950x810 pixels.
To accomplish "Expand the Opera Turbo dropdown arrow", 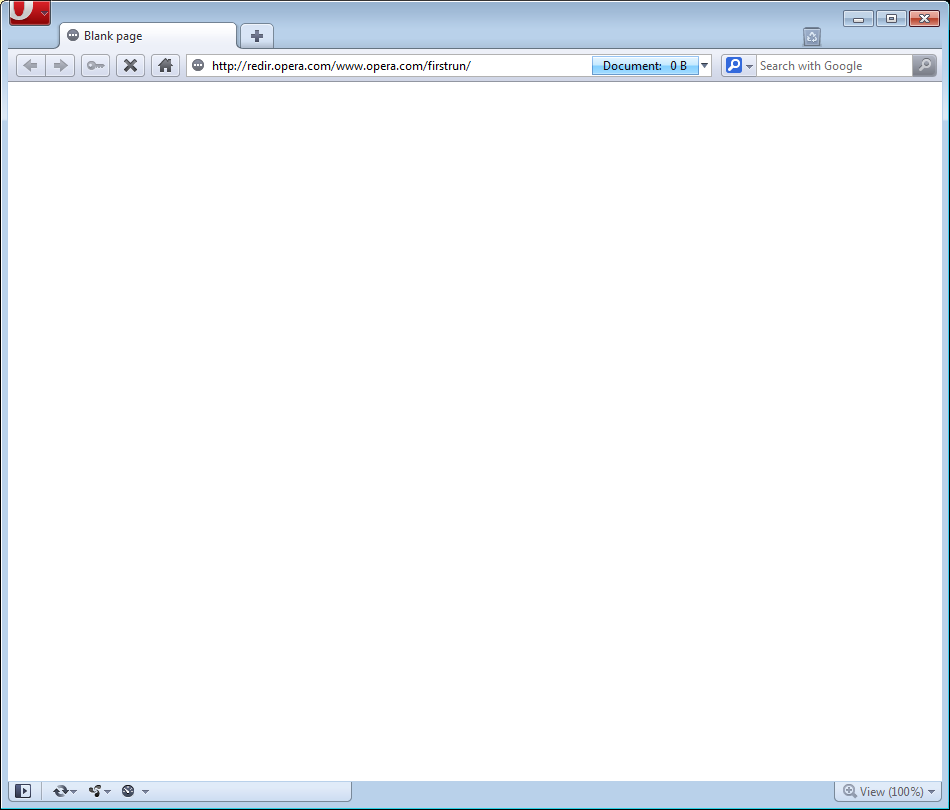I will 145,791.
